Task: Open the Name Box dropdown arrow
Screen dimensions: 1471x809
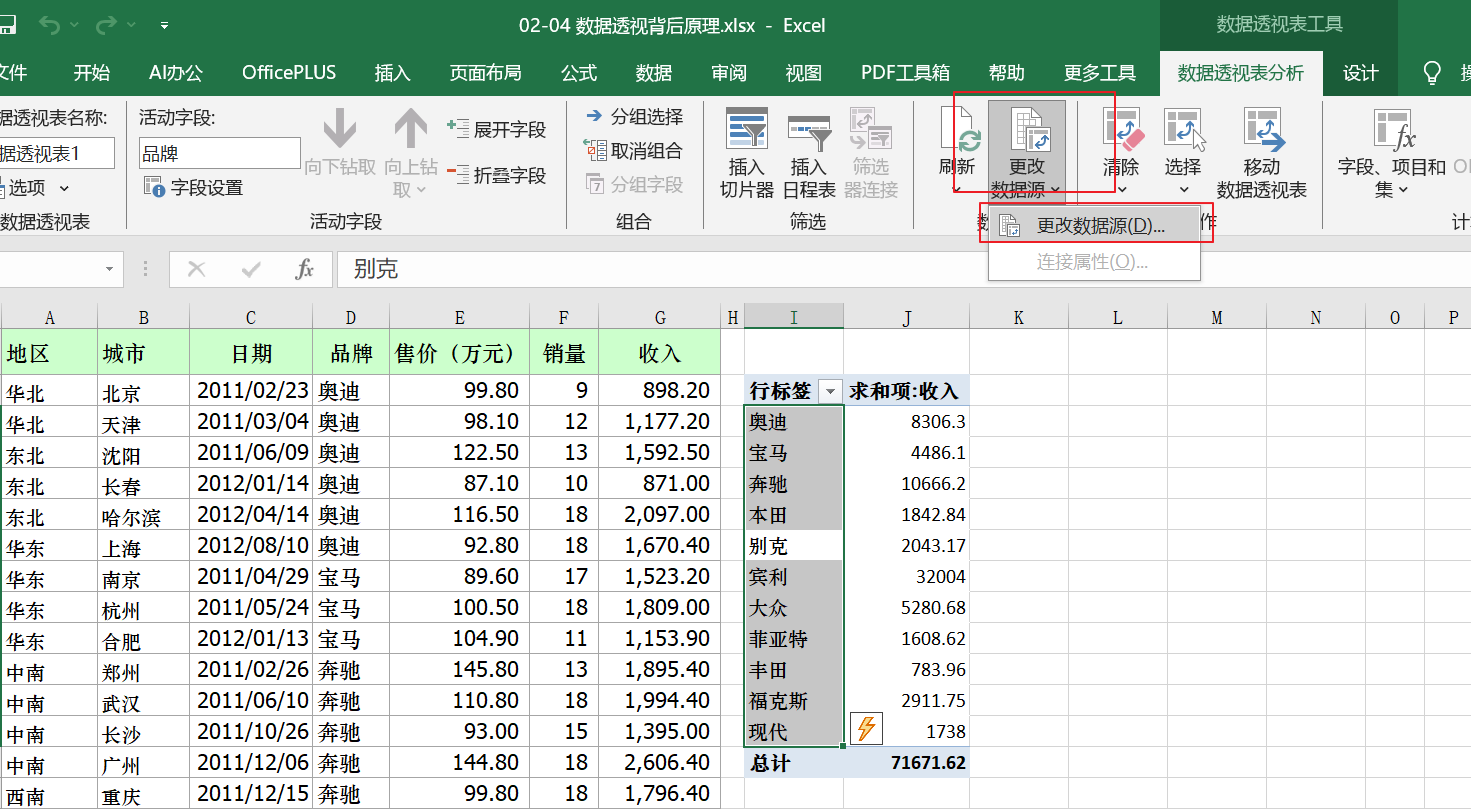Action: pos(109,269)
